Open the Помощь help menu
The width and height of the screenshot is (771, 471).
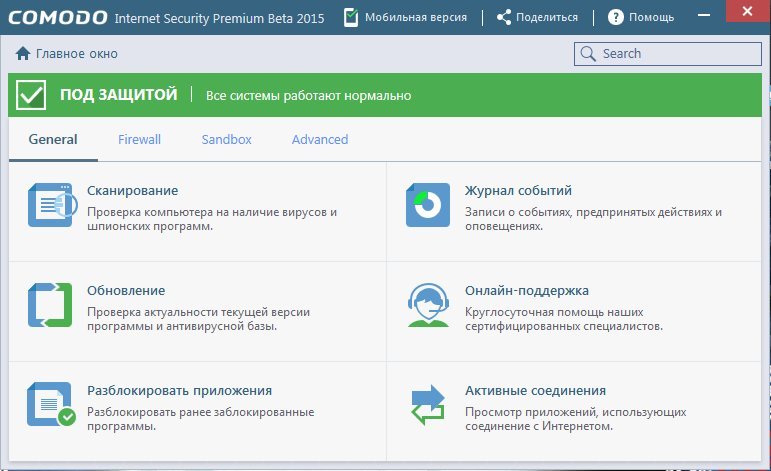652,18
